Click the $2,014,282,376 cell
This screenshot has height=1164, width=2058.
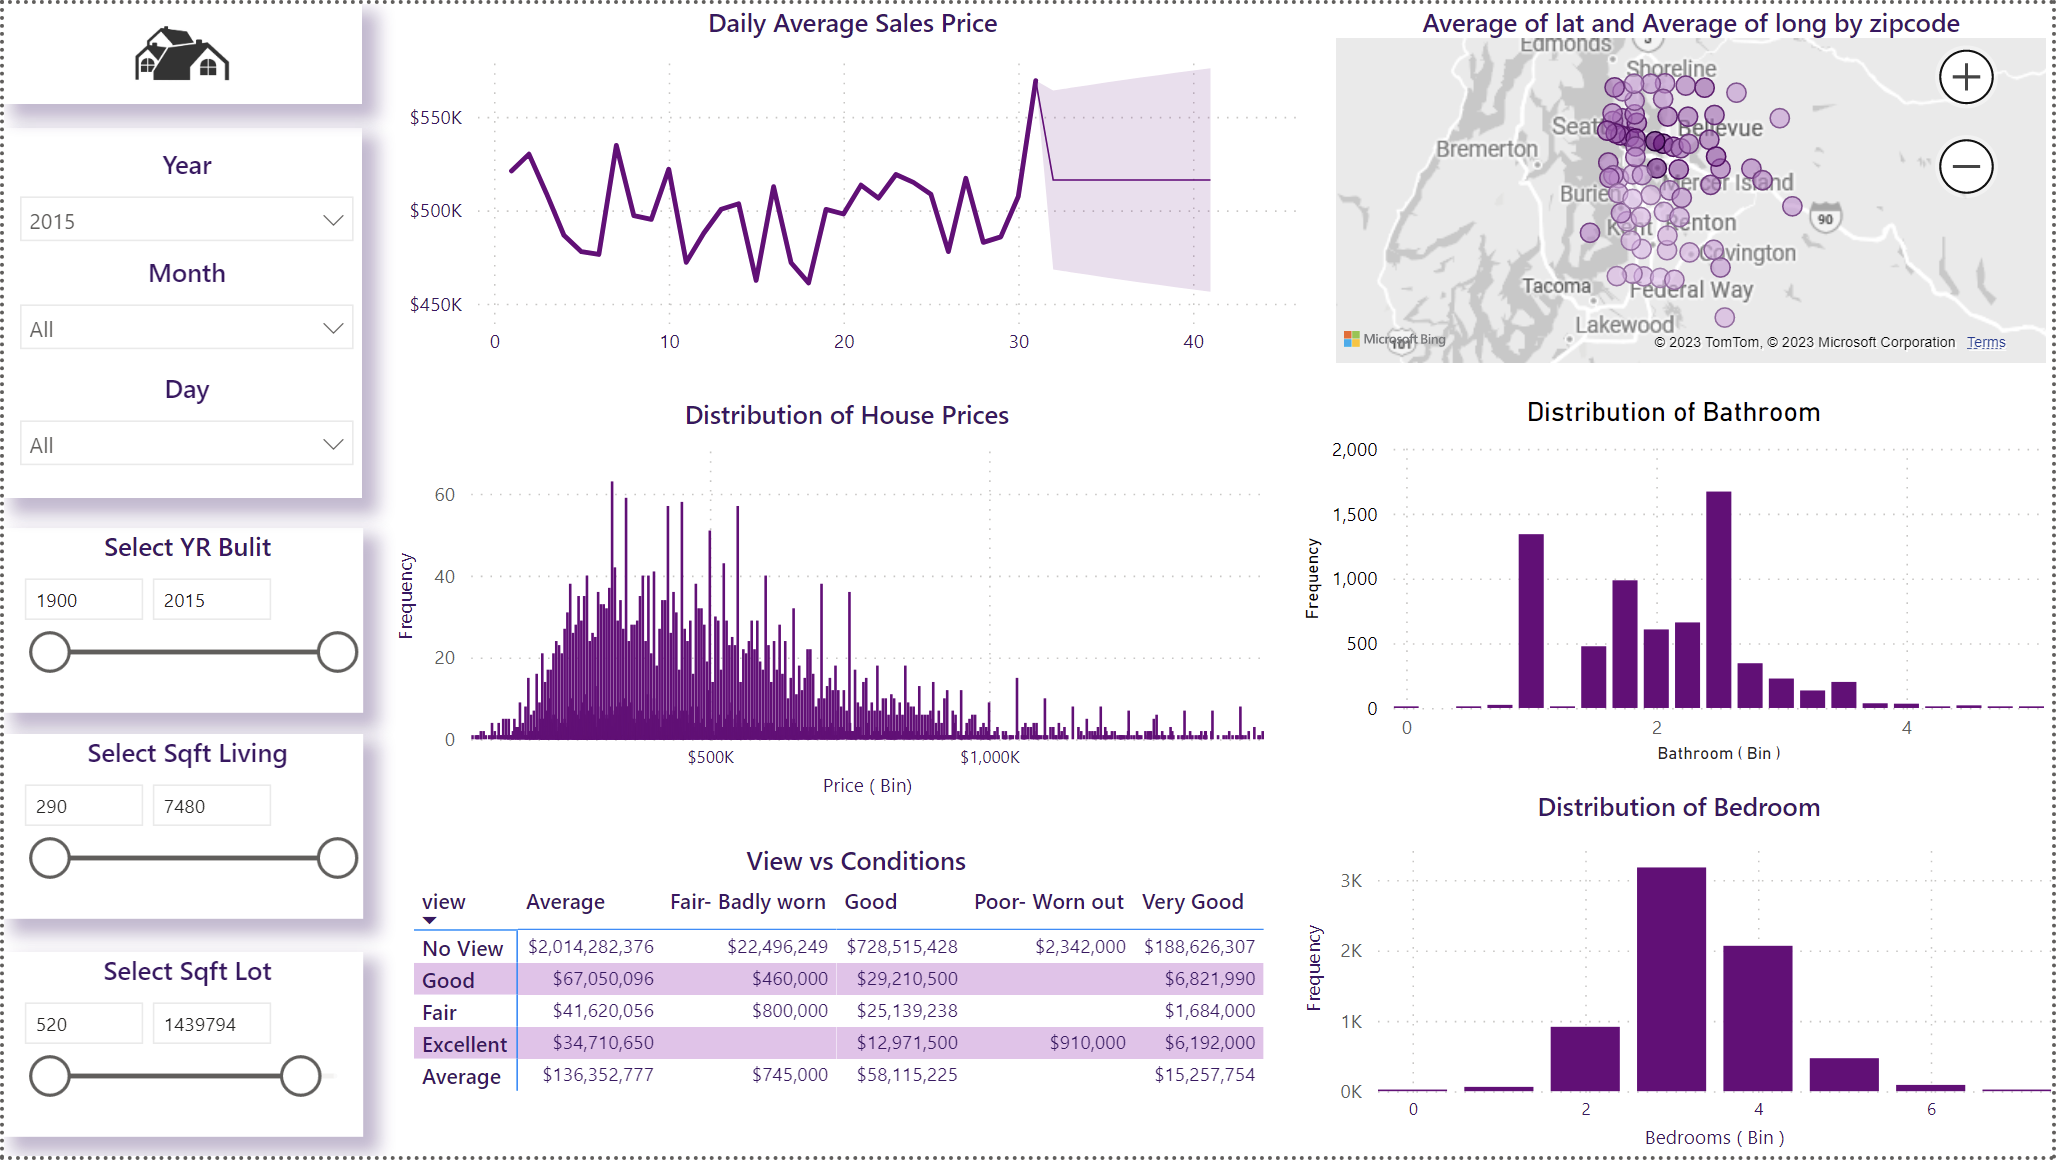point(590,947)
